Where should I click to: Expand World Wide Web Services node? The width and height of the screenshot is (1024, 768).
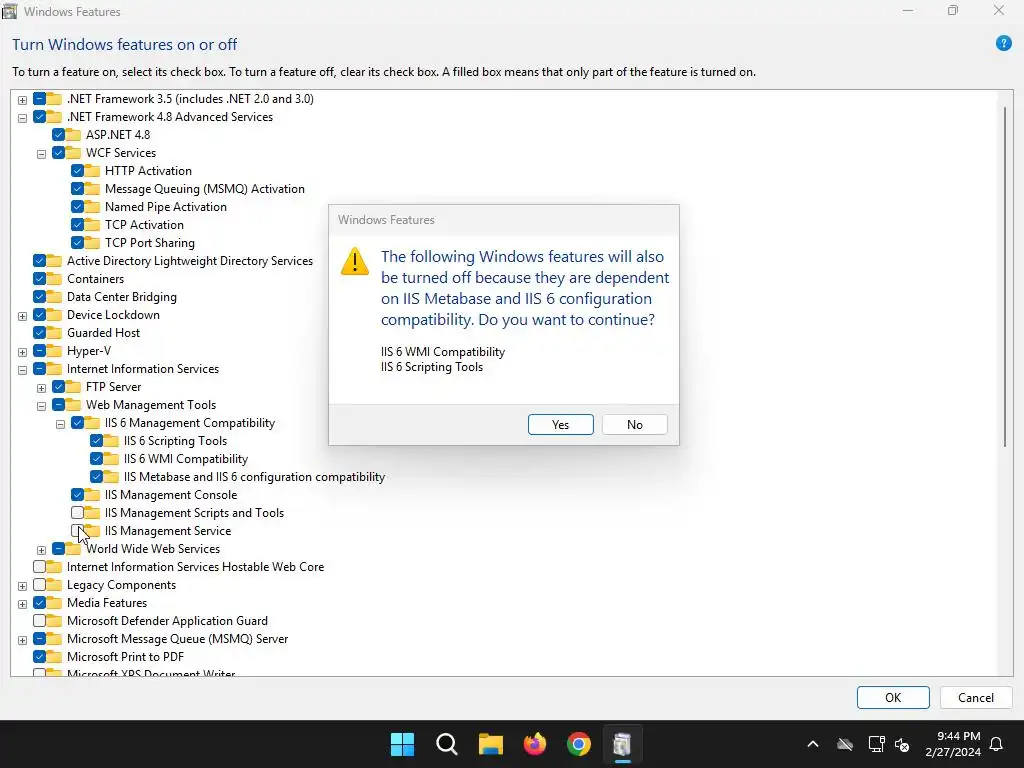[x=41, y=550]
